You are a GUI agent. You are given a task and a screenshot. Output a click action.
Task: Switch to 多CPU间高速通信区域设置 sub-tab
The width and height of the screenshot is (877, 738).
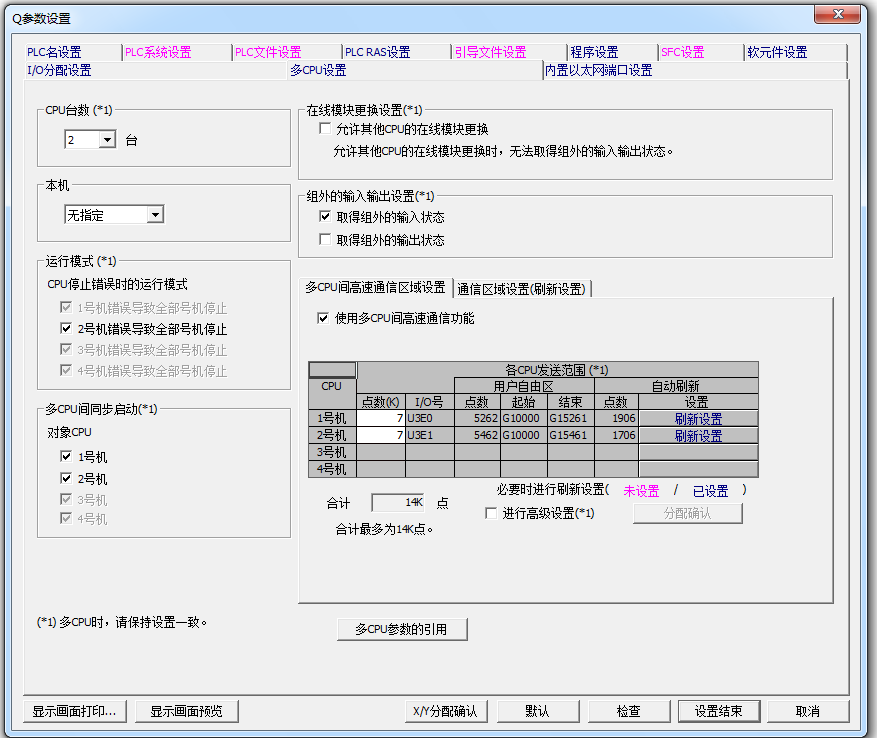375,288
